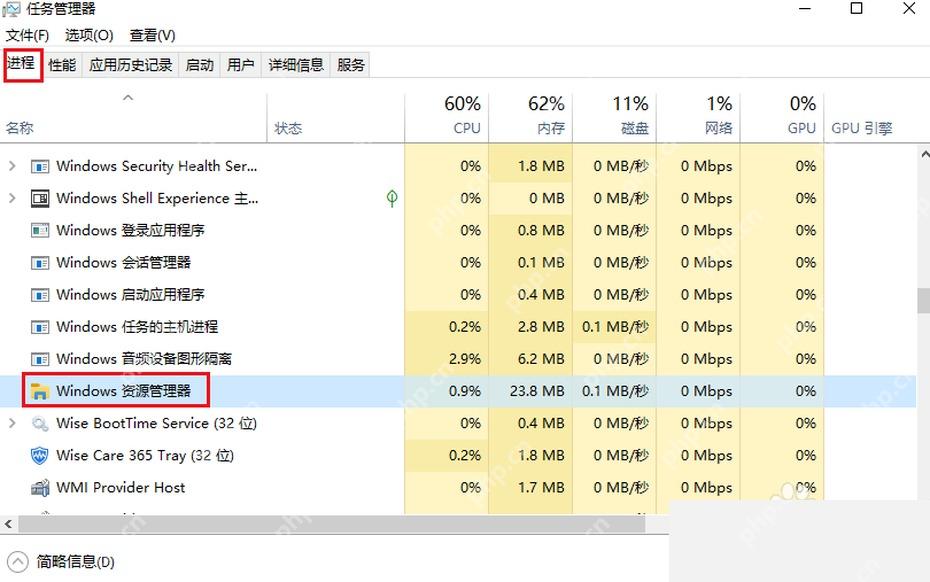Switch to the 详细信息 tab

[296, 65]
